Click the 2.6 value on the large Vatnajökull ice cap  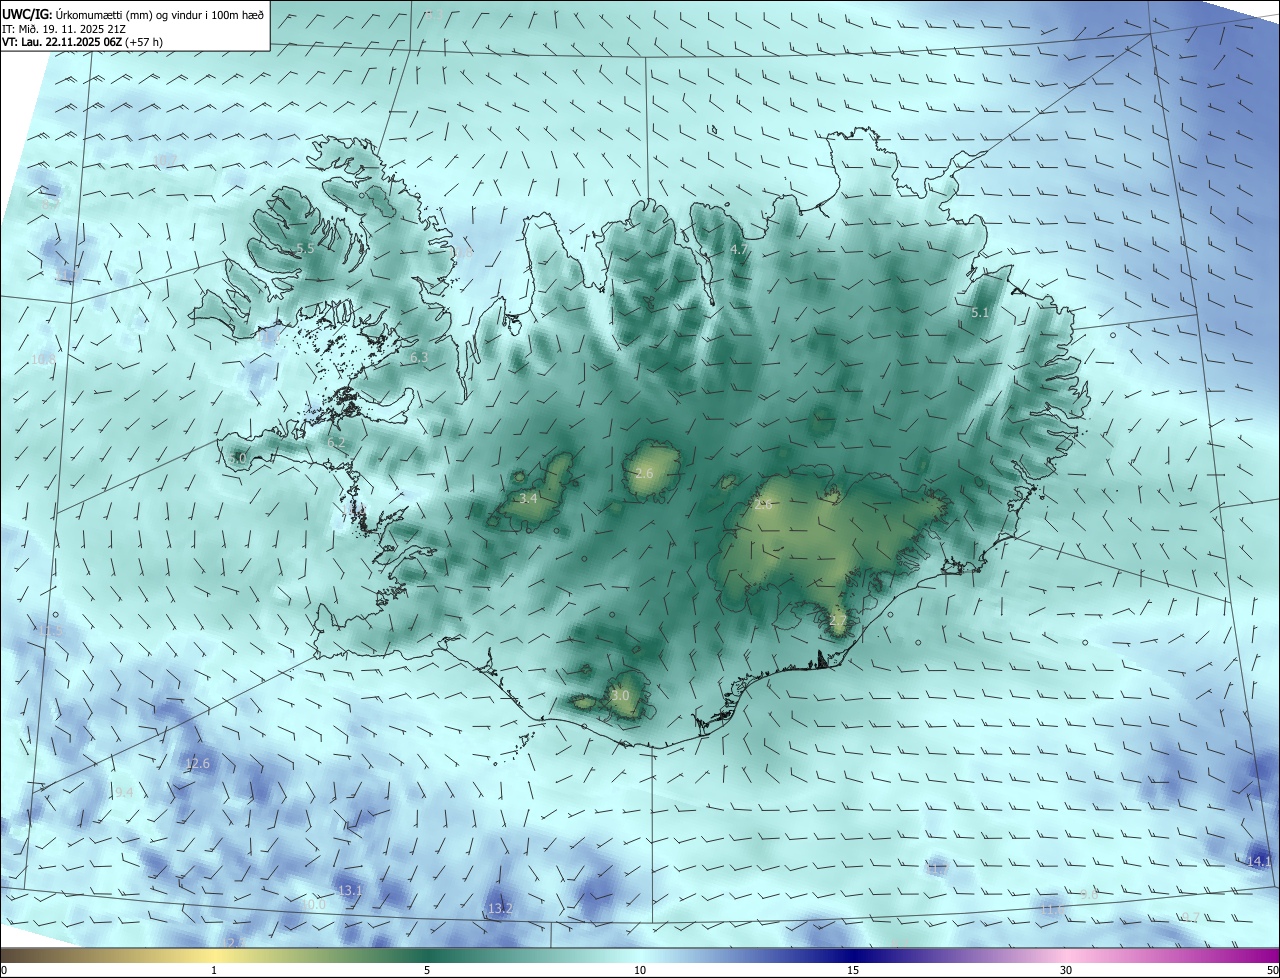pyautogui.click(x=763, y=505)
